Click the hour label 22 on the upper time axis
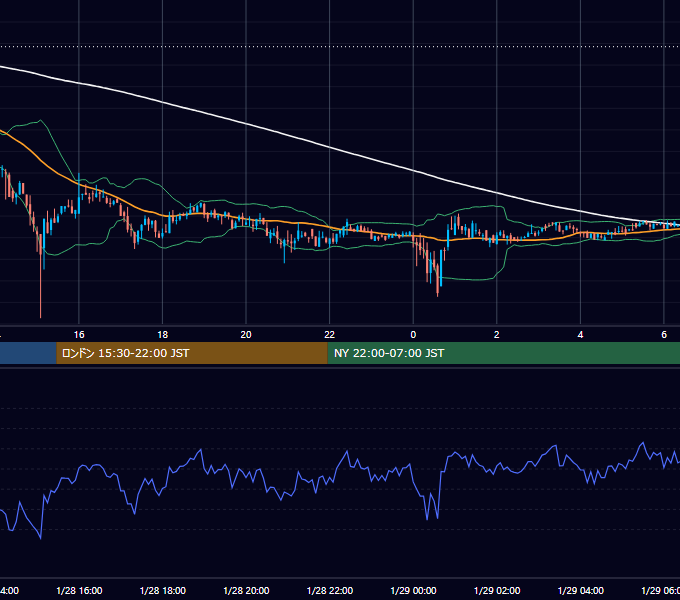 (330, 335)
